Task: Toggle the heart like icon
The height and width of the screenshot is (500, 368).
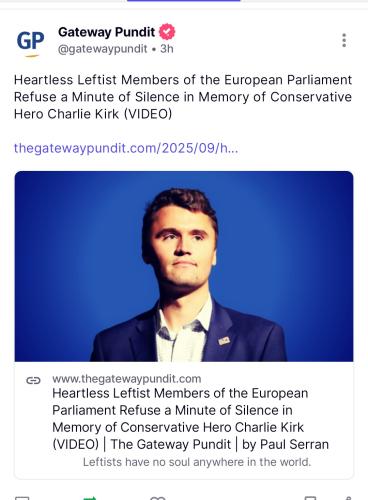Action: 158,498
